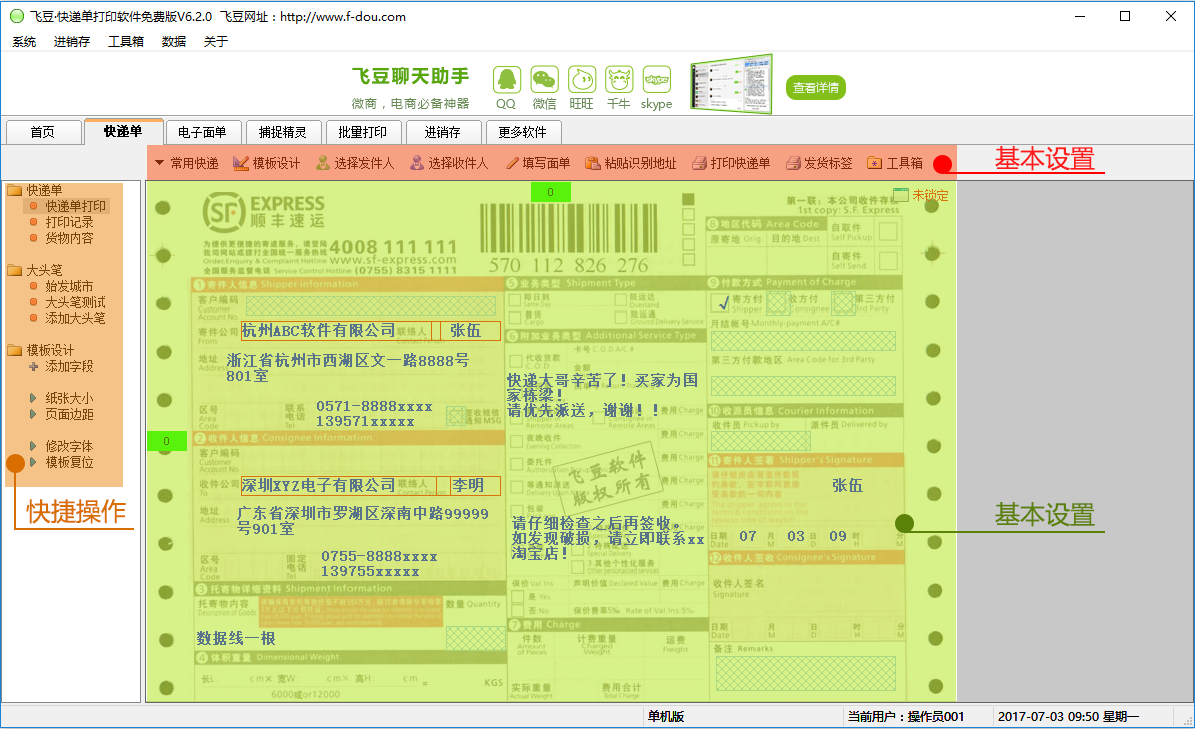The height and width of the screenshot is (729, 1195).
Task: Click sender company field 杭州ABC软件有限公司
Action: [x=337, y=331]
